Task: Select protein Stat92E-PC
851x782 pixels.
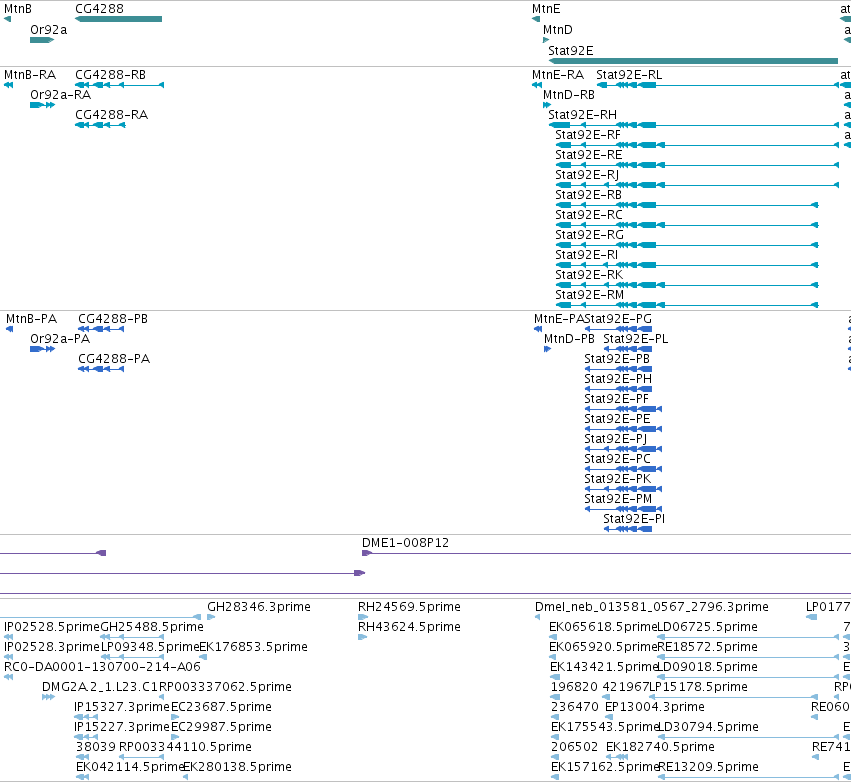Action: [x=617, y=460]
